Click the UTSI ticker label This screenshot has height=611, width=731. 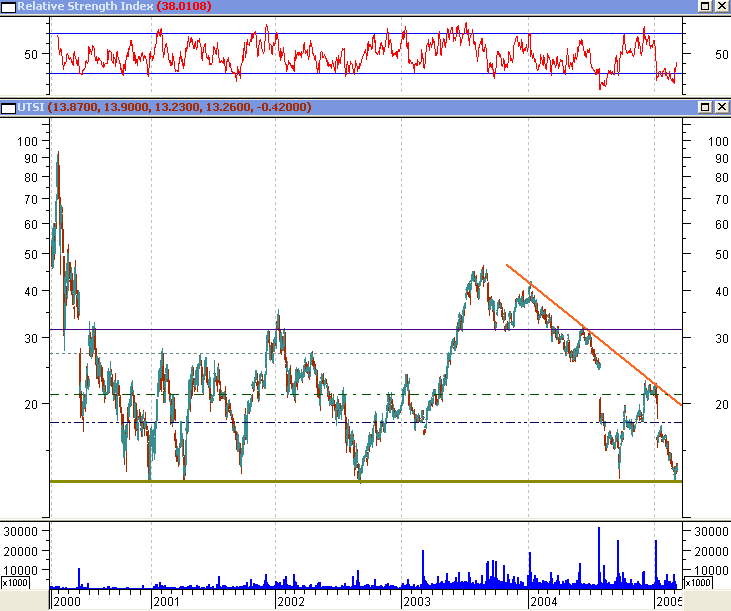point(31,107)
